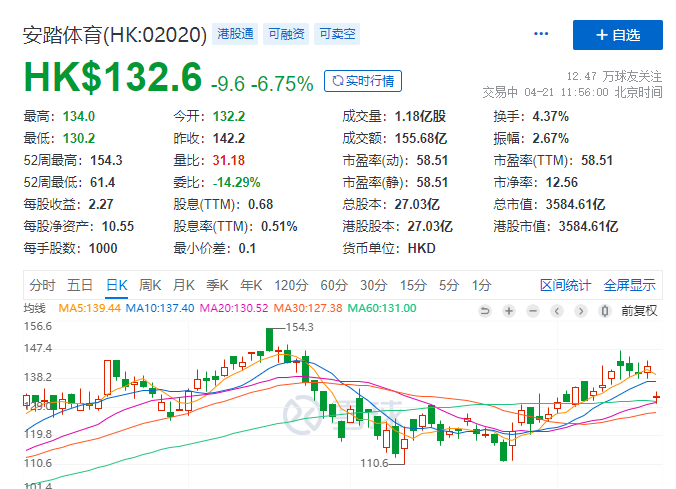Click the MA10:137.40 indicator label
The image size is (676, 489).
pos(160,308)
